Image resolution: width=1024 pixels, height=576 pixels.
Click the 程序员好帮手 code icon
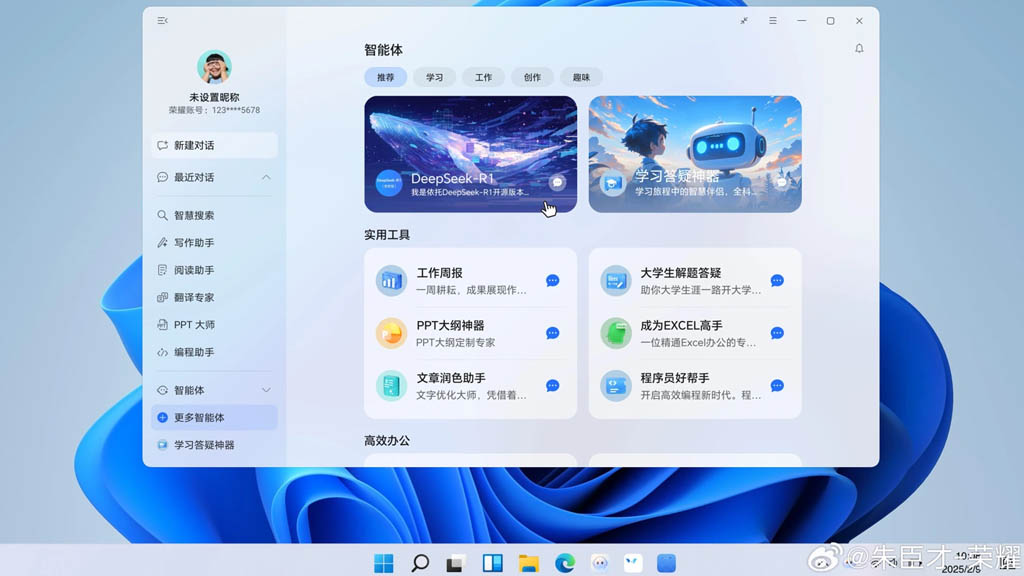click(x=616, y=385)
